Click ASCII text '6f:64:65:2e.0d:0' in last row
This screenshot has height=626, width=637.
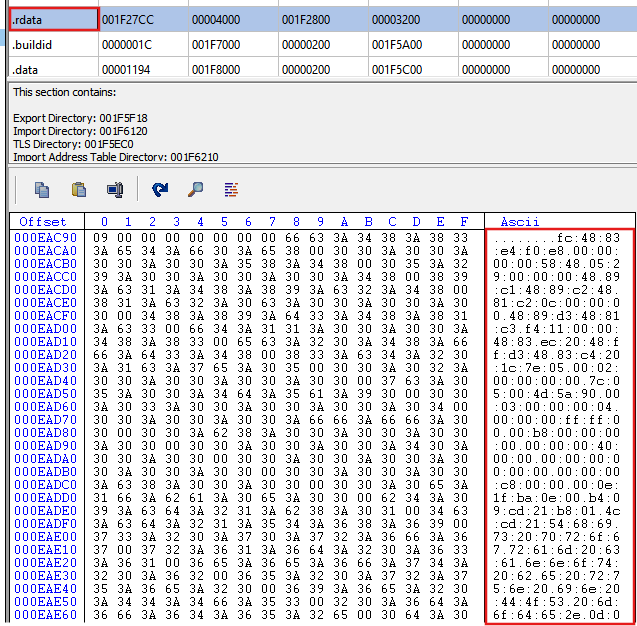coord(557,615)
